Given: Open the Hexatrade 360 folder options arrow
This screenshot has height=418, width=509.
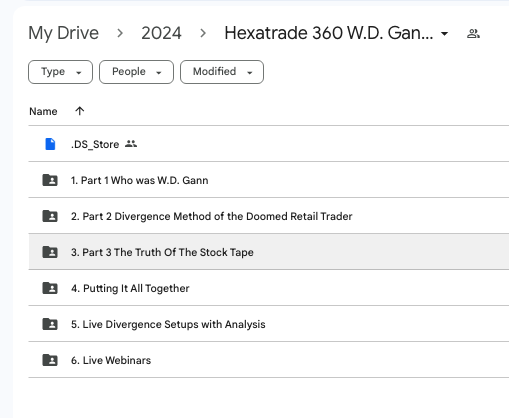Looking at the screenshot, I should point(444,33).
